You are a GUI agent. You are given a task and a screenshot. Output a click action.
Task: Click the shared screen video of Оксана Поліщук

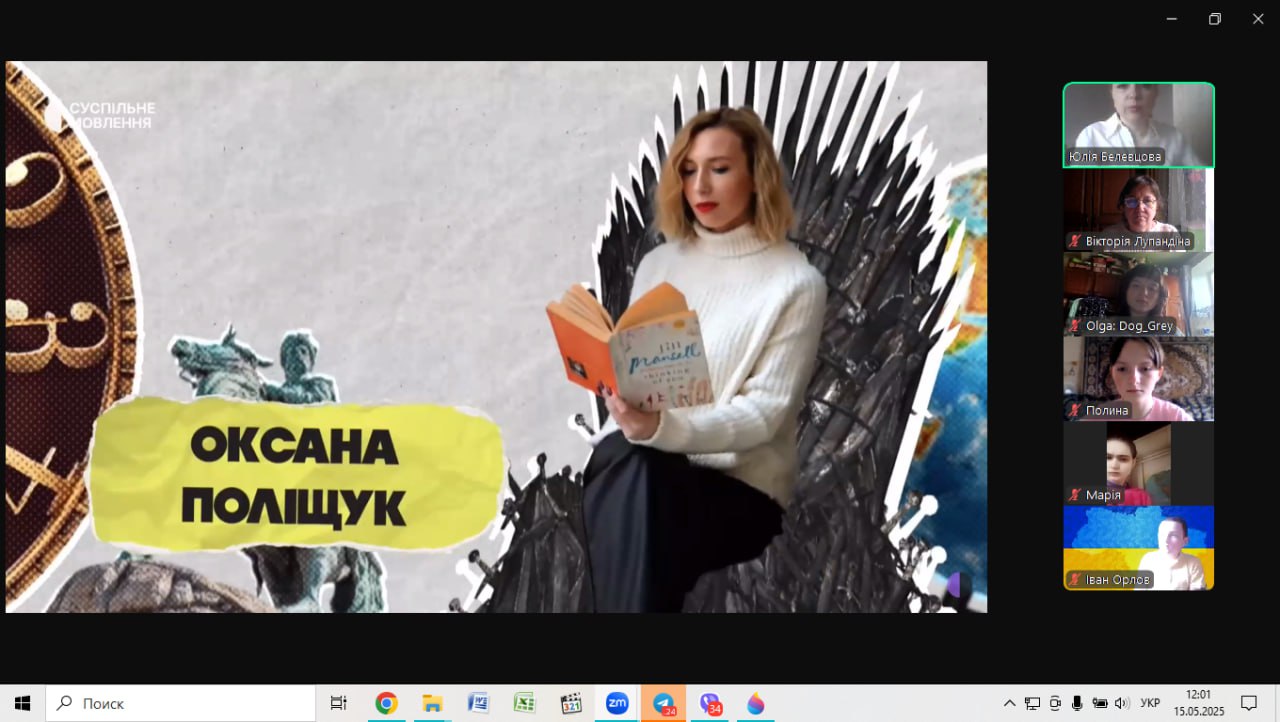coord(496,337)
